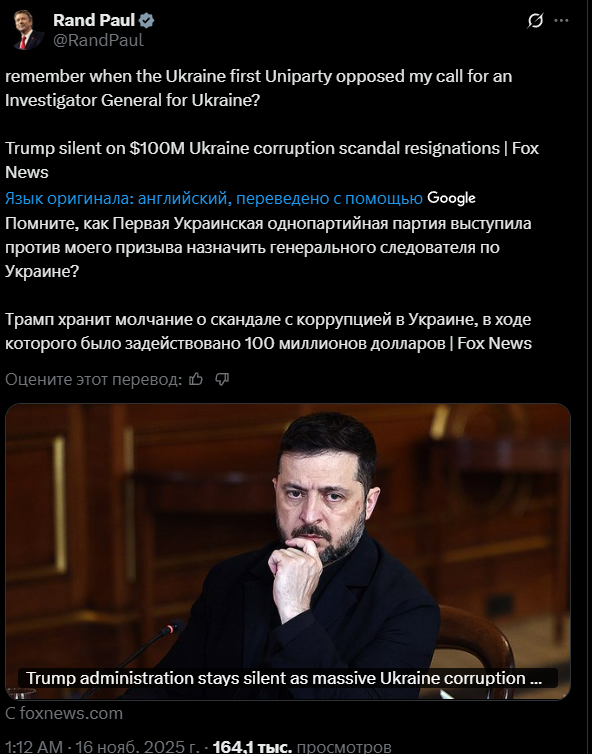Open Rand Paul's profile avatar

tap(28, 30)
